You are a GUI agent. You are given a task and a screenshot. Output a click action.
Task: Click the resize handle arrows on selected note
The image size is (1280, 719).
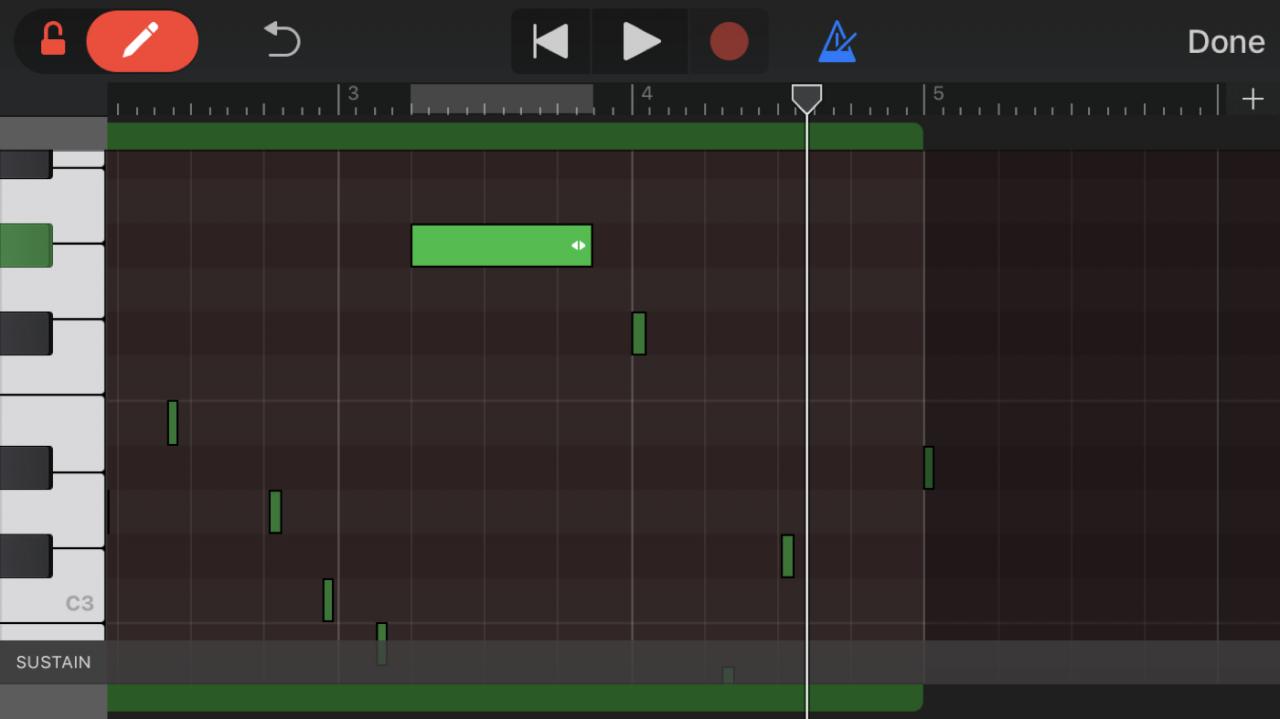coord(578,245)
